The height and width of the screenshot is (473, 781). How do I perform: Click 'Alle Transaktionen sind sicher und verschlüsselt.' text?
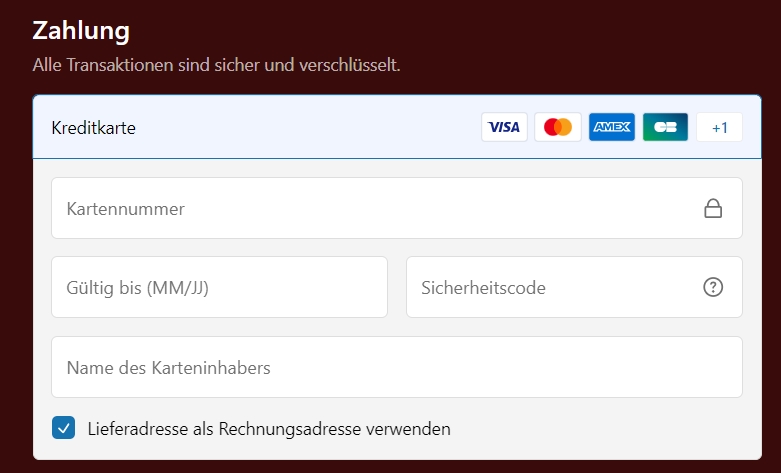[x=216, y=65]
